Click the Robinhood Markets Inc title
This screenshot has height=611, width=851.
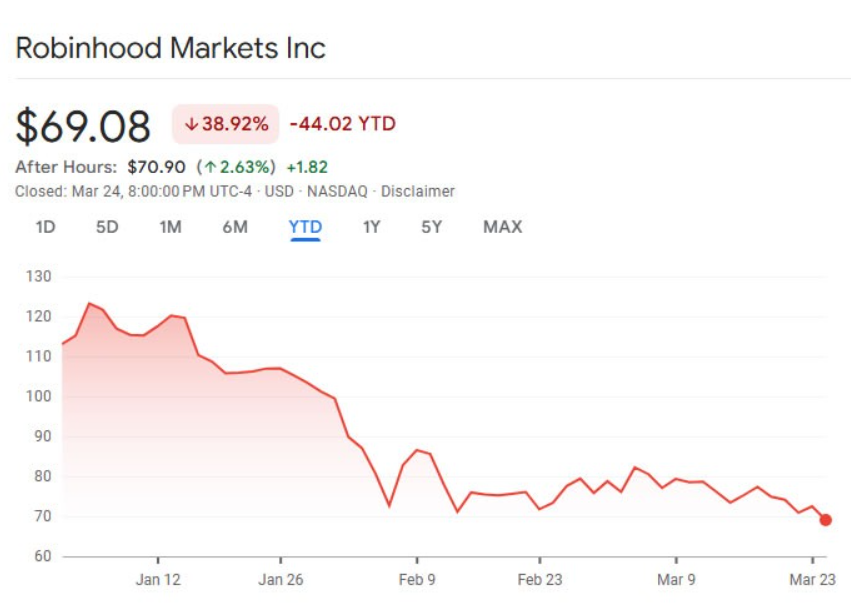click(170, 48)
